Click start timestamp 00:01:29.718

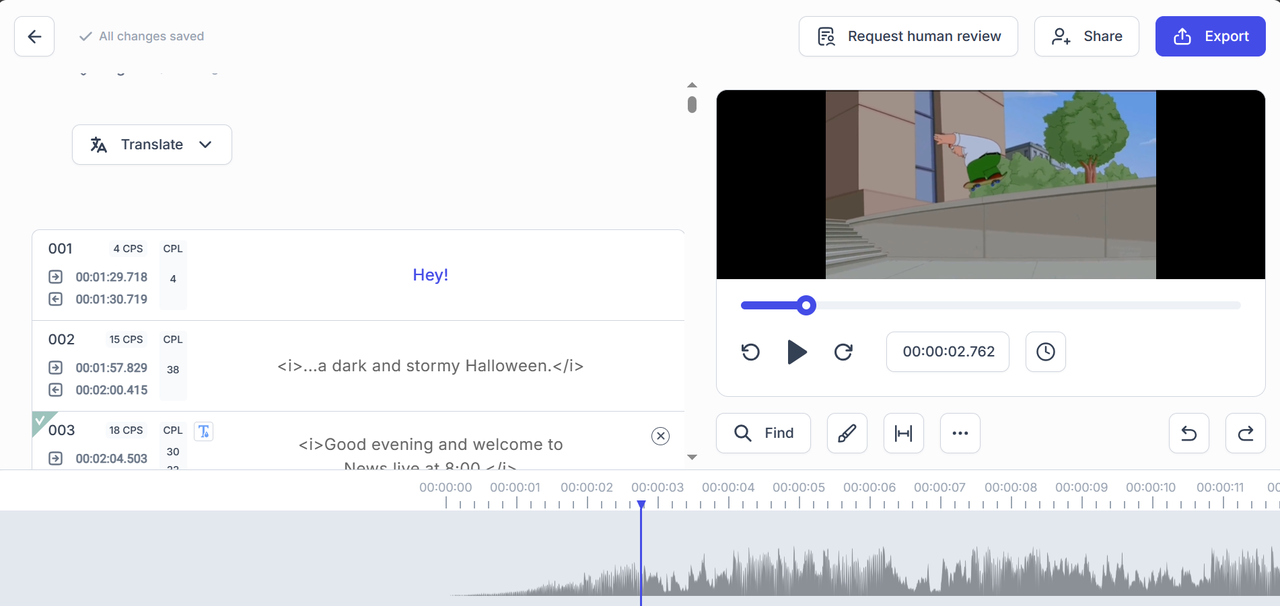point(111,277)
